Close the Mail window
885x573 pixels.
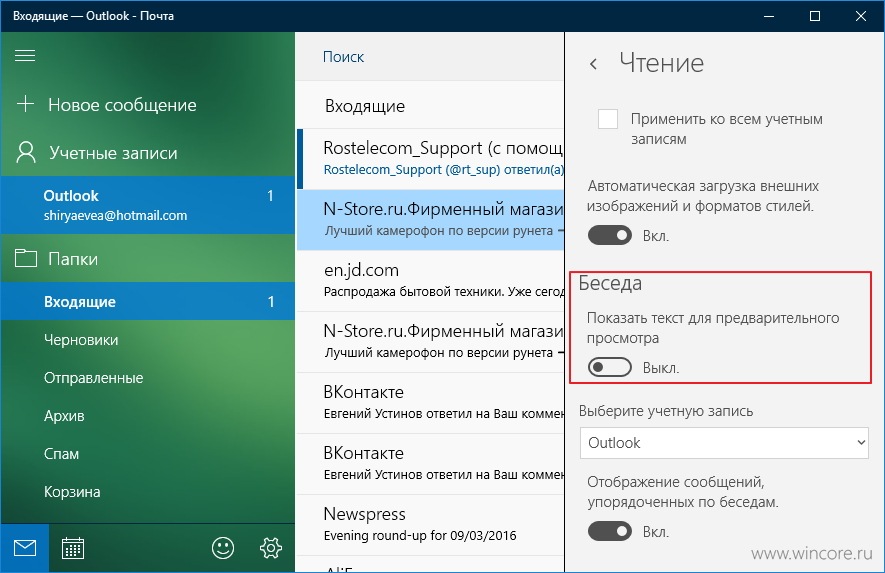point(861,16)
